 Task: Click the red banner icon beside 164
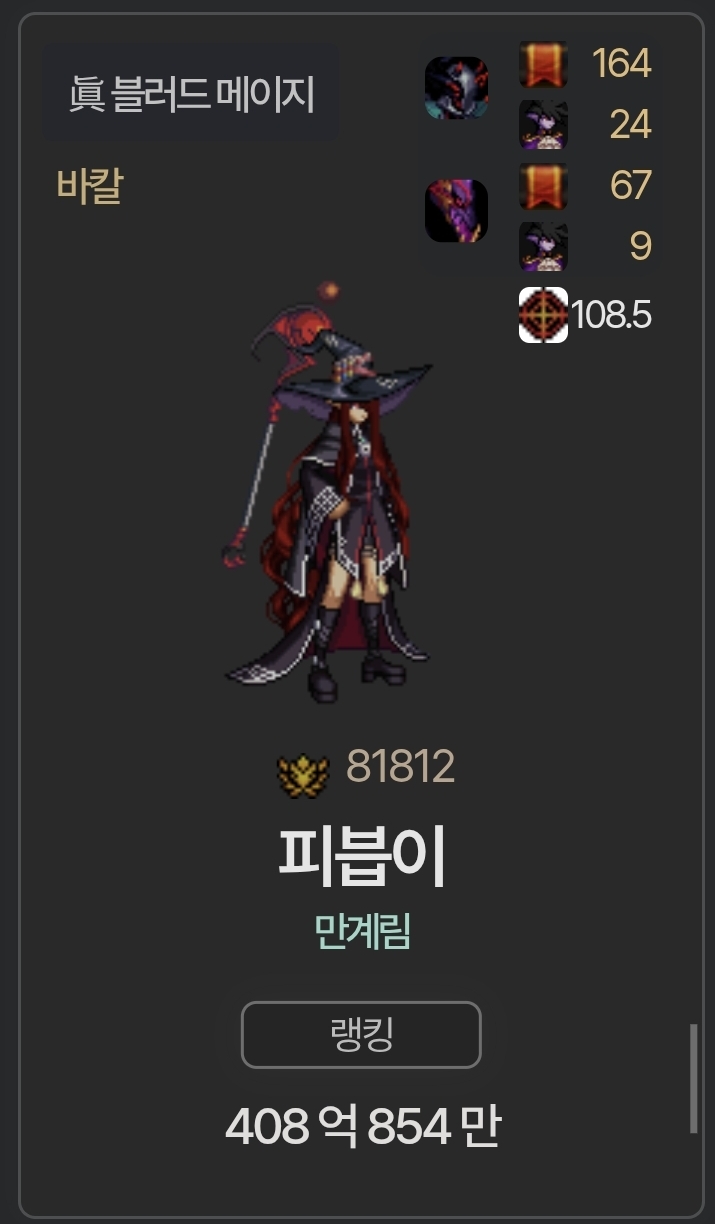pos(543,64)
